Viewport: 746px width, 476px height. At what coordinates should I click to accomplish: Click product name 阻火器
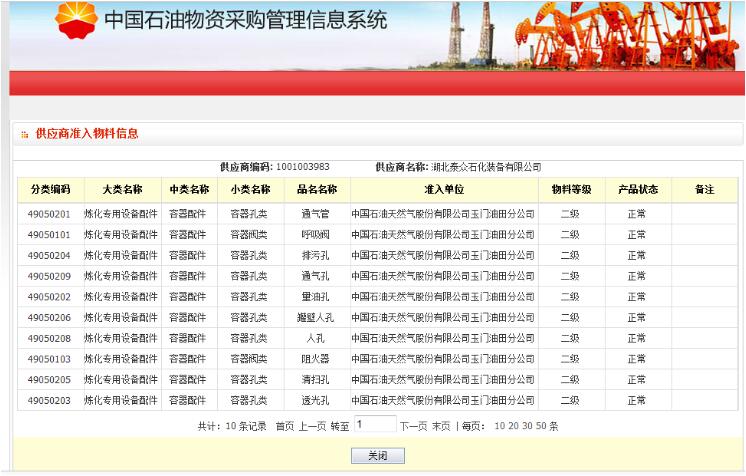tap(315, 359)
